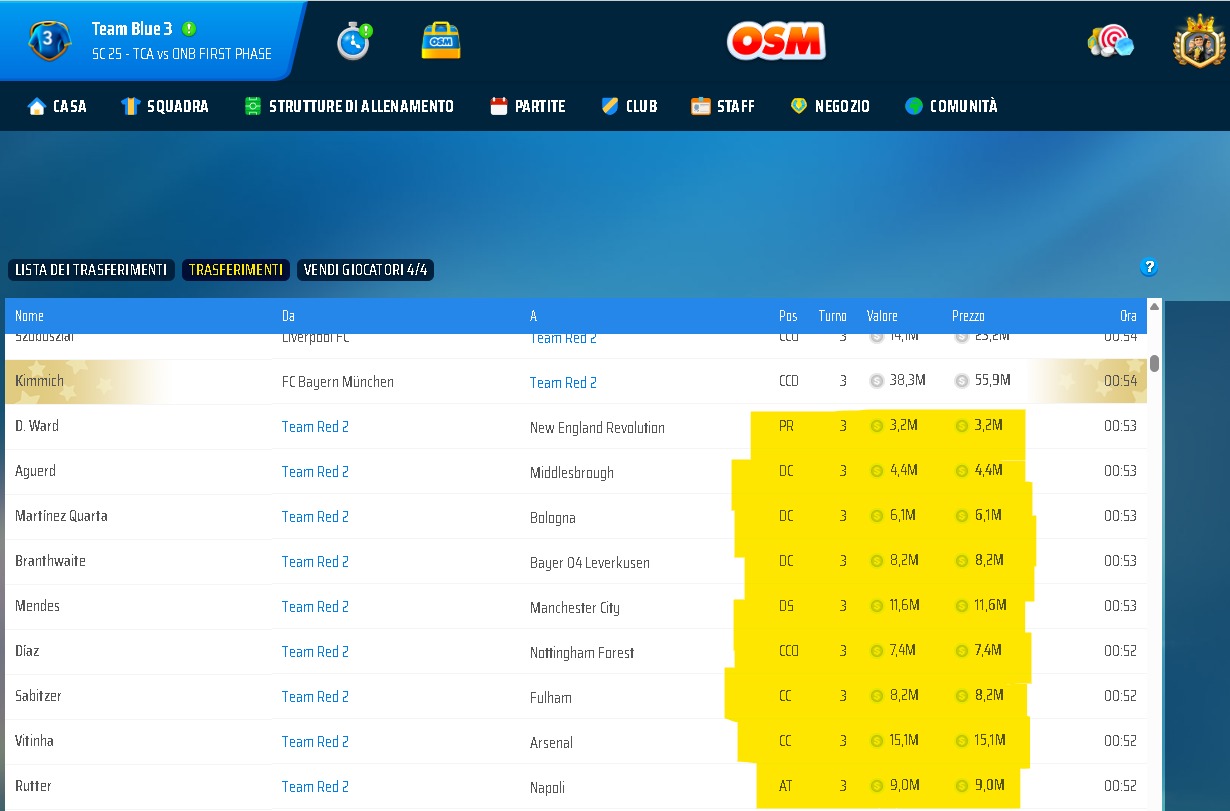Select the Trasferimenti tab
Image resolution: width=1230 pixels, height=811 pixels.
coord(236,270)
